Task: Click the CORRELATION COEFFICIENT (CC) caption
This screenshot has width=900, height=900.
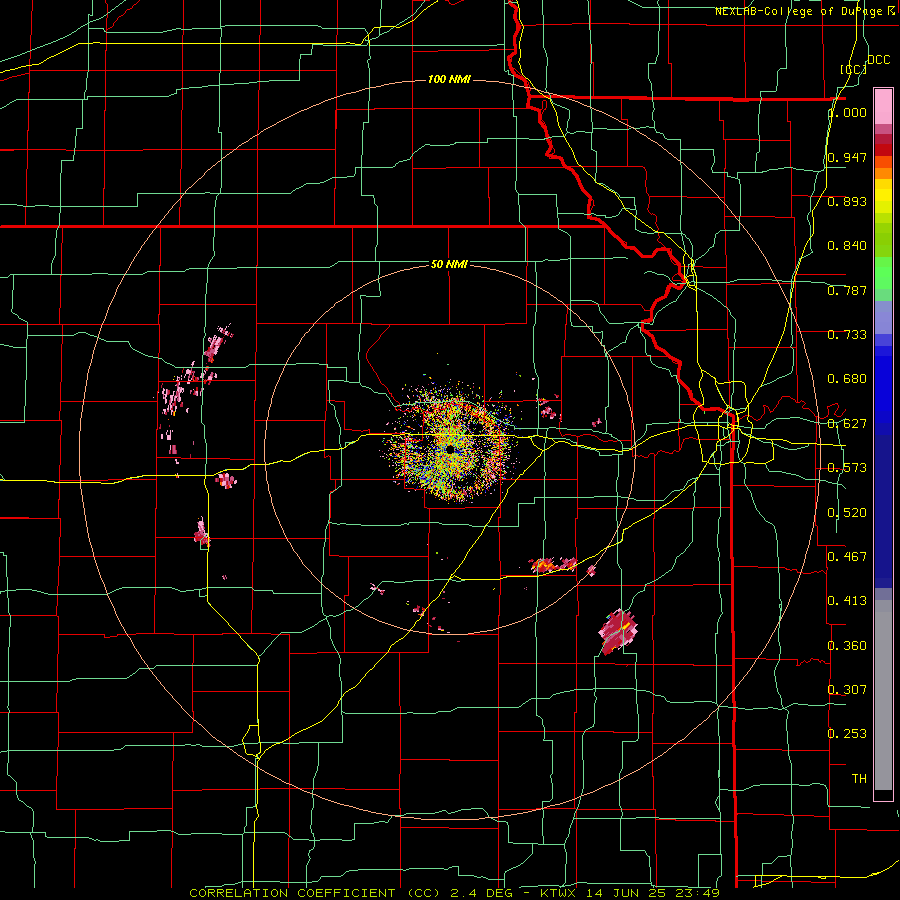Action: point(315,893)
